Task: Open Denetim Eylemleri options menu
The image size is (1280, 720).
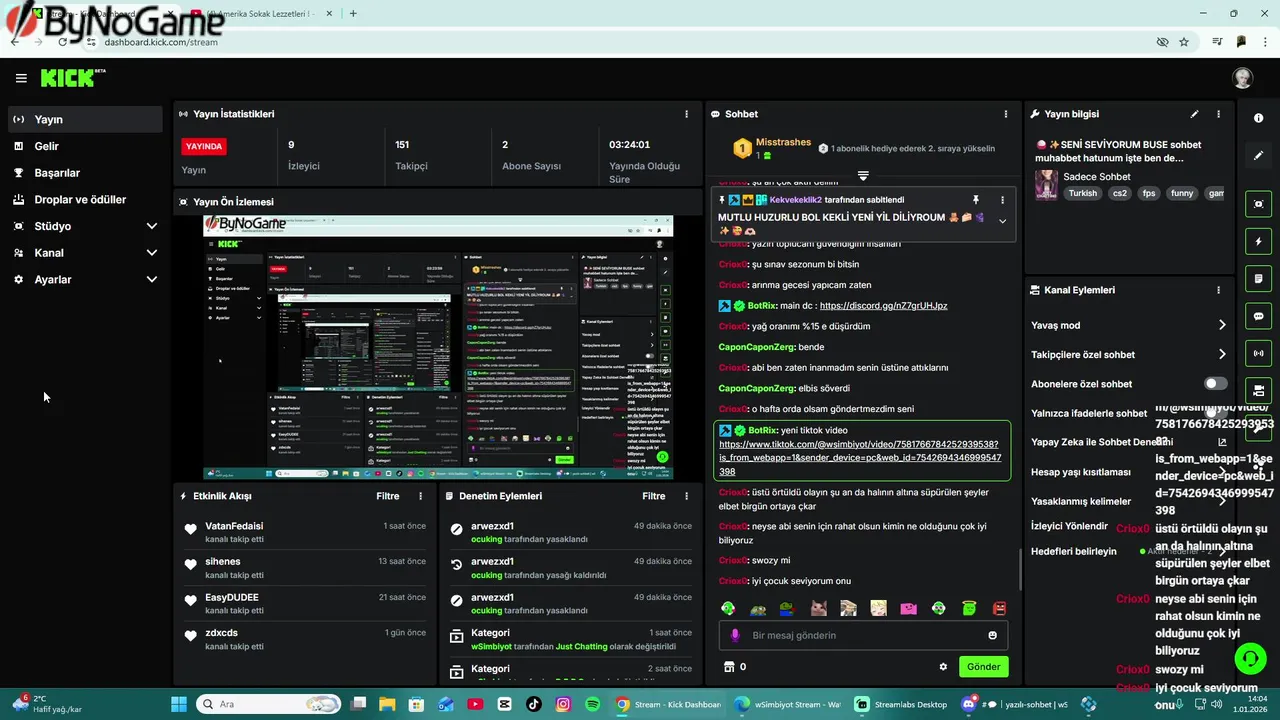Action: click(x=686, y=496)
